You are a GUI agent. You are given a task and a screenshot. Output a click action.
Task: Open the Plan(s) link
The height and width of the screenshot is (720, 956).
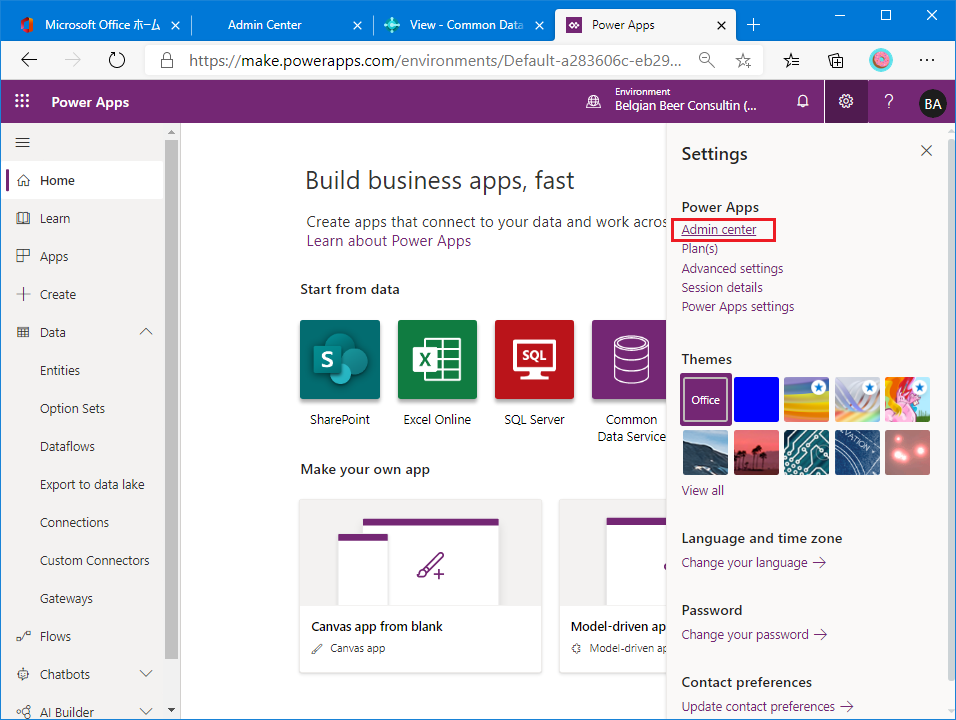pyautogui.click(x=700, y=249)
